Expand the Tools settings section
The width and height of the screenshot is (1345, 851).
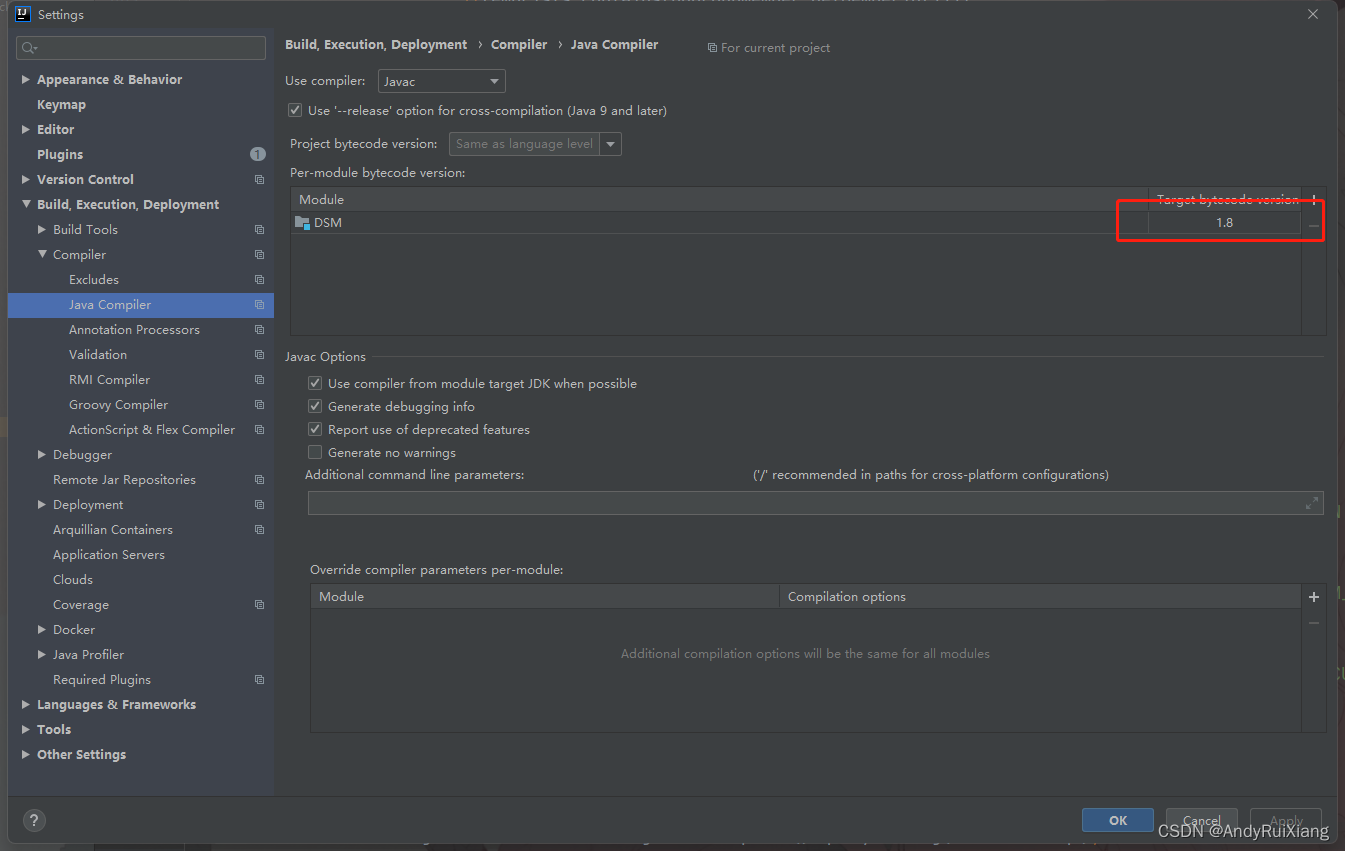(26, 729)
